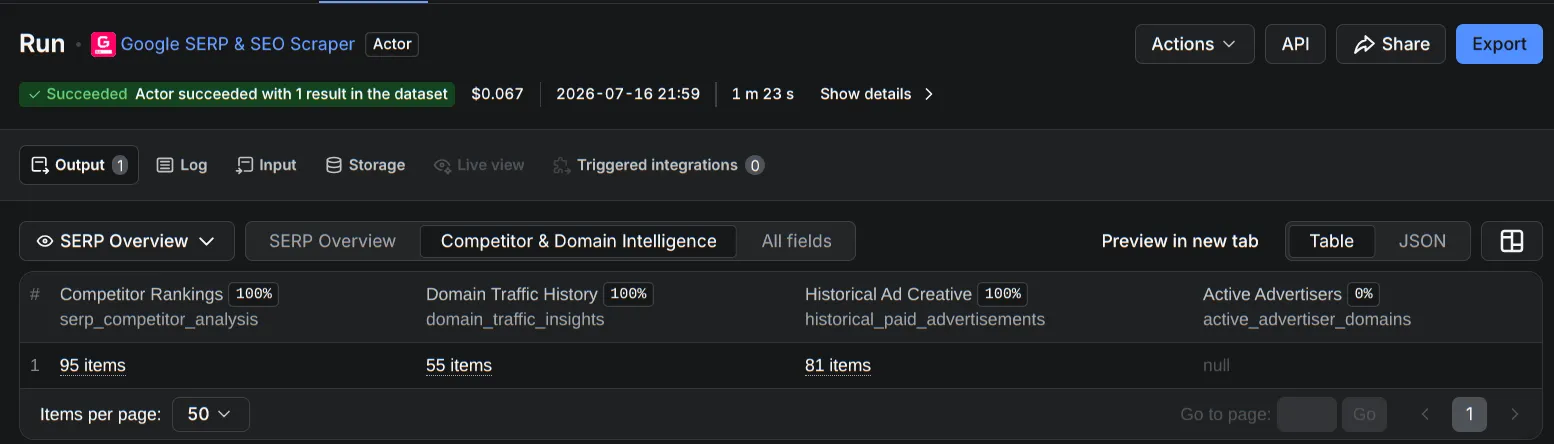The image size is (1554, 444).
Task: Open the Actions dropdown menu
Action: tap(1194, 44)
